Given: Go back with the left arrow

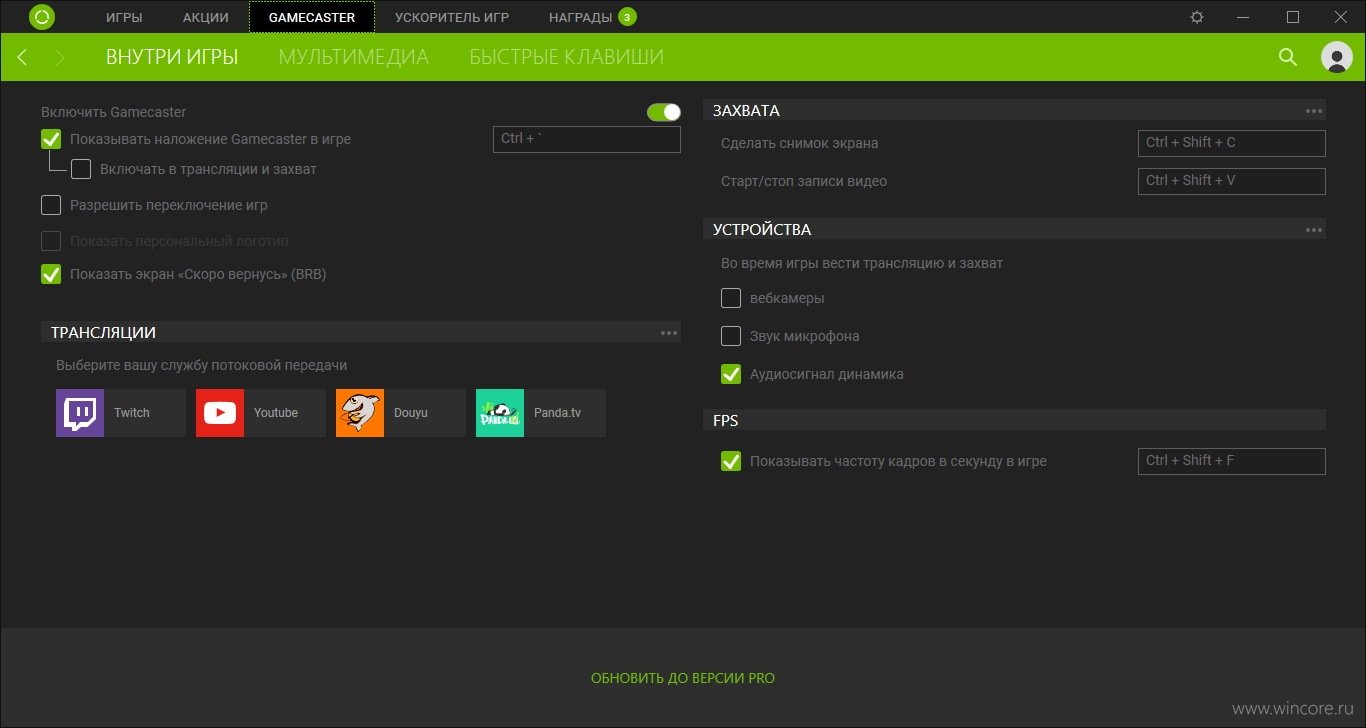Looking at the screenshot, I should tap(22, 57).
